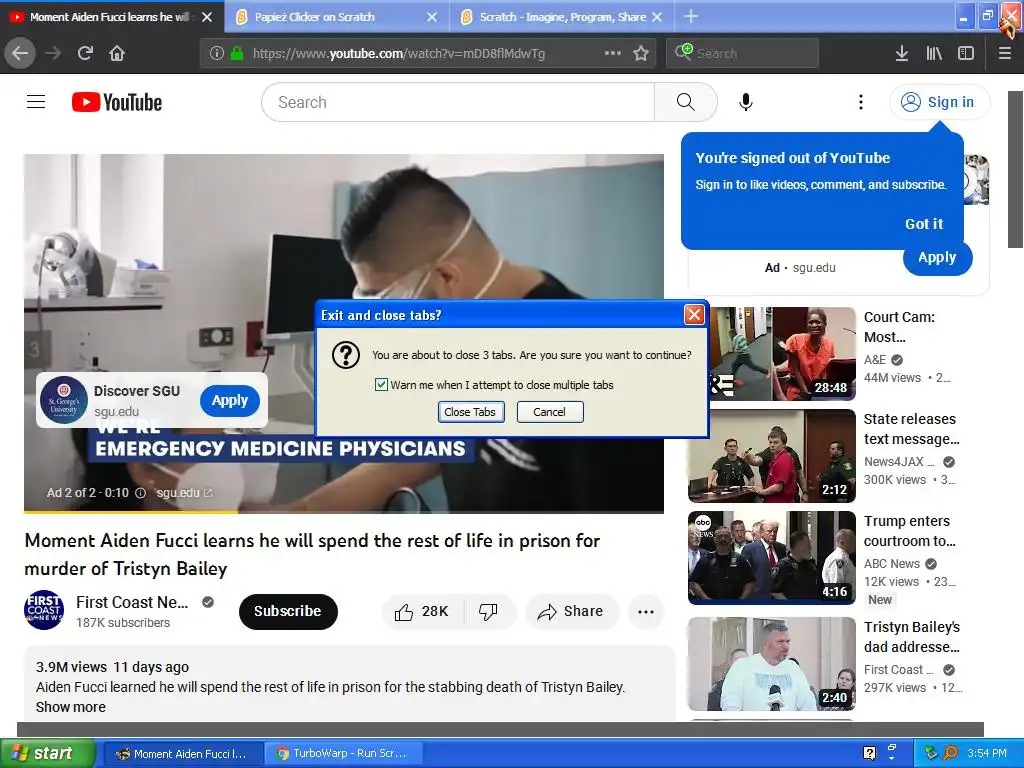Click the Sign in button
Image resolution: width=1024 pixels, height=768 pixels.
pyautogui.click(x=939, y=102)
